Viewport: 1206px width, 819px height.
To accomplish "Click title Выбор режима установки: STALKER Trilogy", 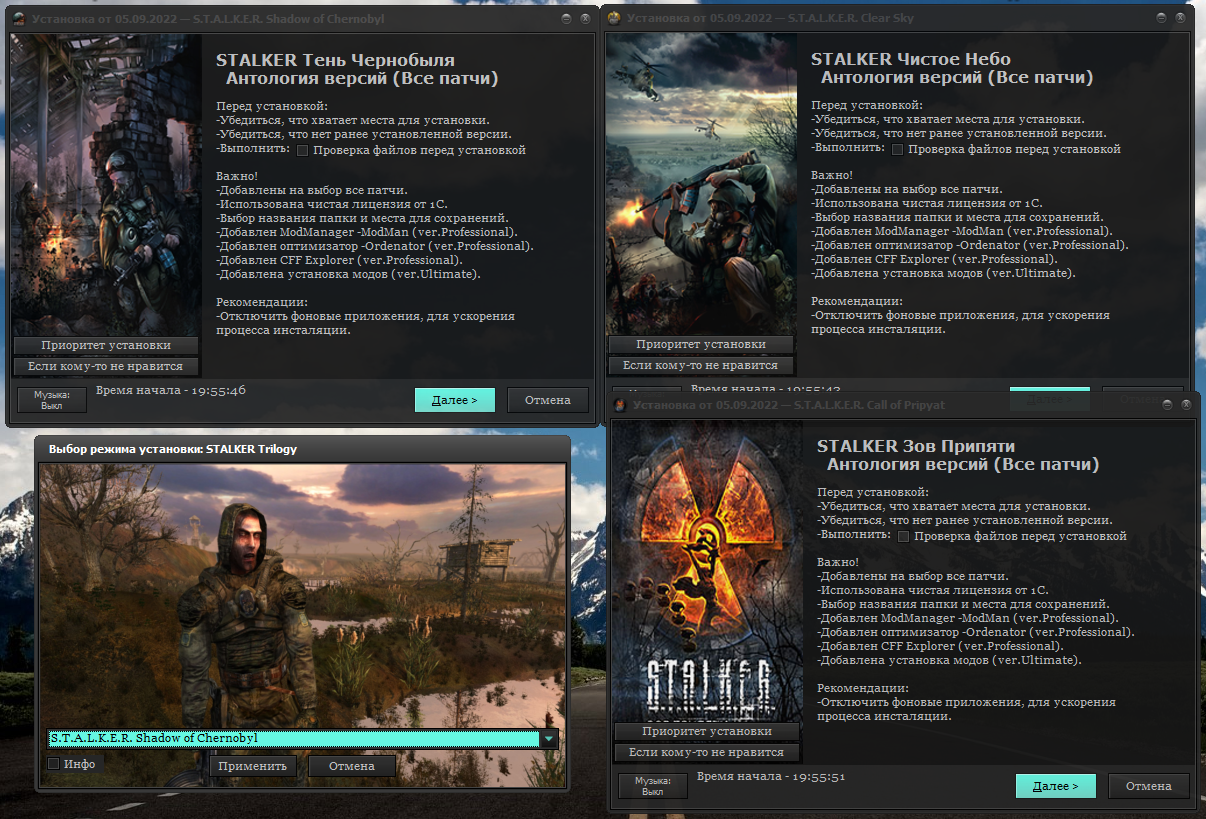I will (173, 449).
